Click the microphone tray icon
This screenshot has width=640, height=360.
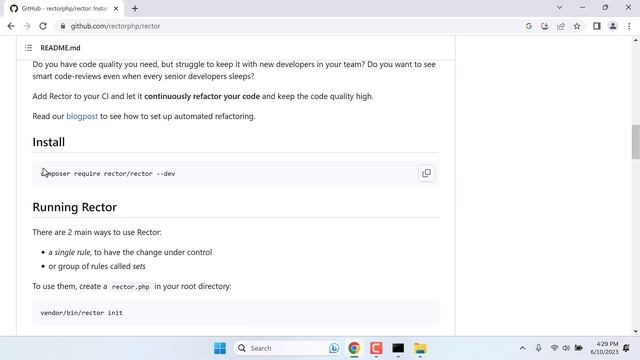coord(538,348)
